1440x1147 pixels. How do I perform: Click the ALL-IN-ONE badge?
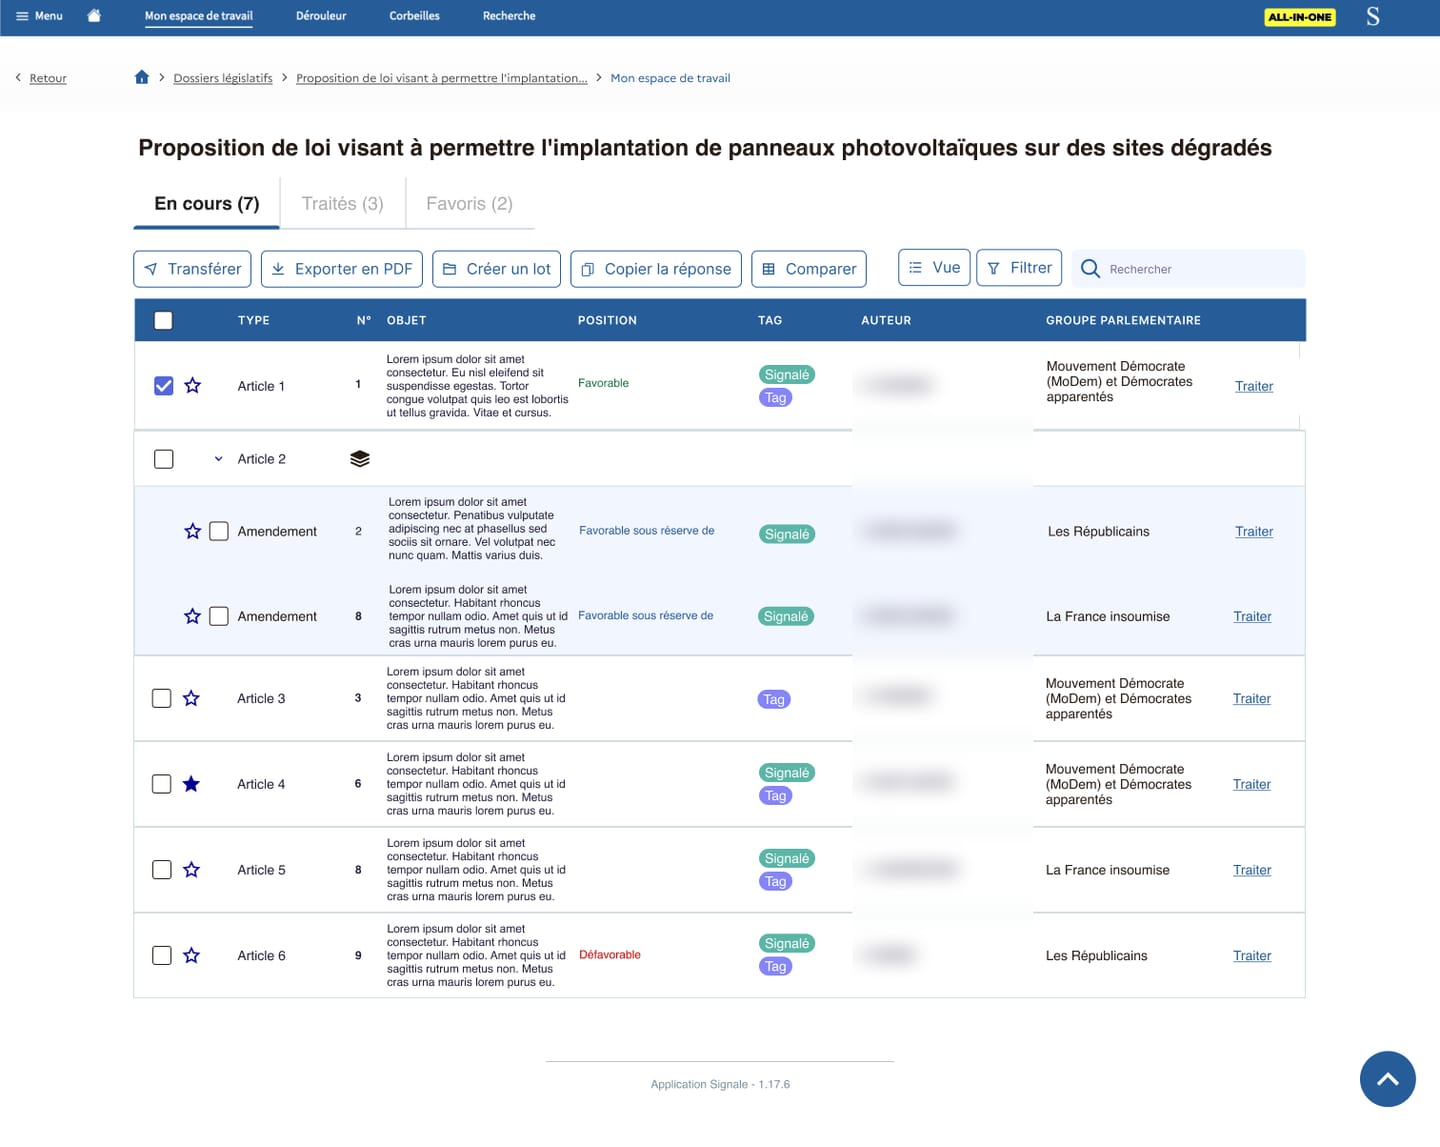[1300, 17]
